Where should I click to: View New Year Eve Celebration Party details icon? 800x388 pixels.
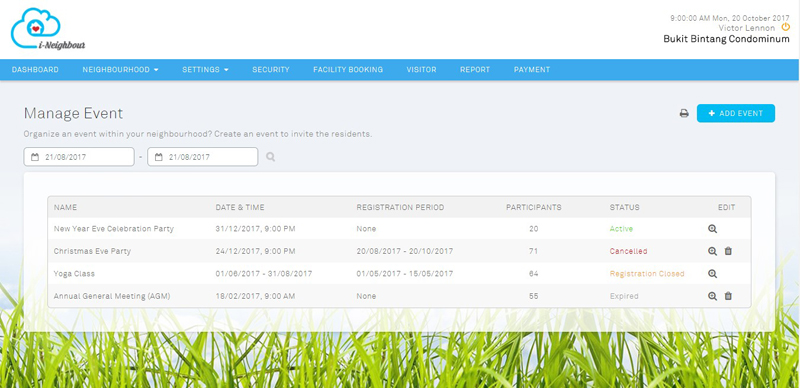pos(712,229)
